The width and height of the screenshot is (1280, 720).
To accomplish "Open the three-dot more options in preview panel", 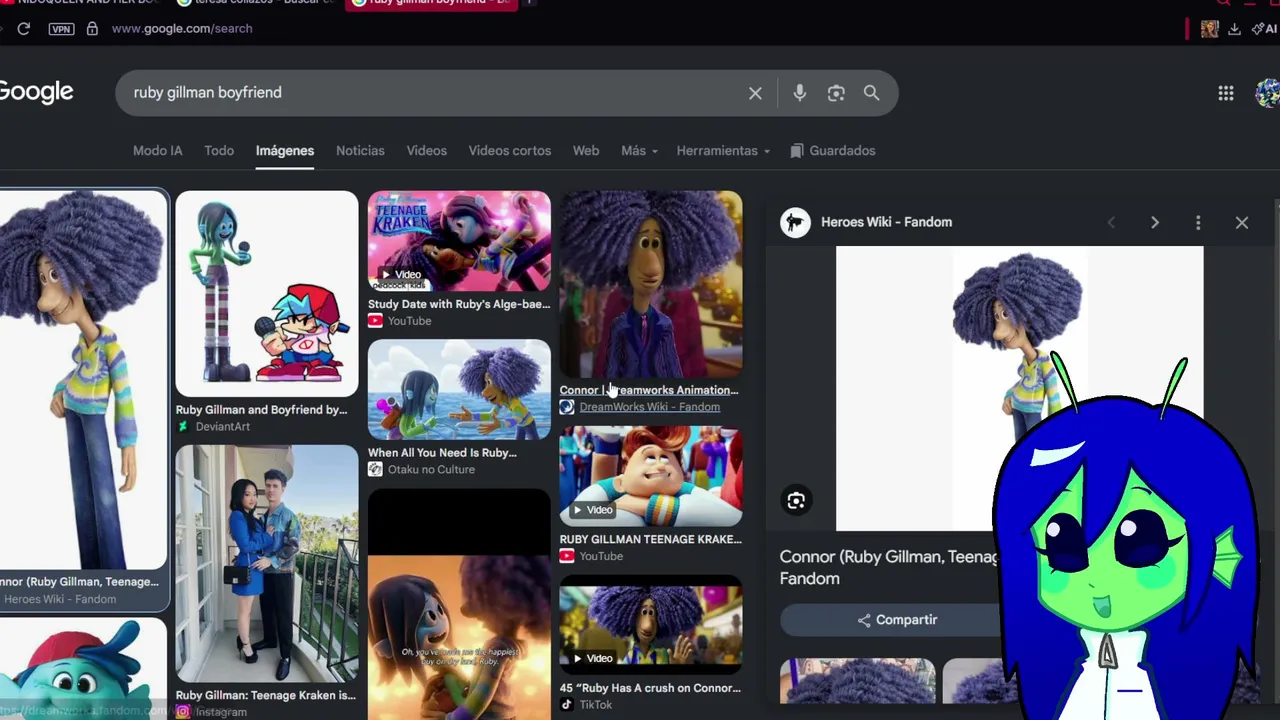I will coord(1198,223).
